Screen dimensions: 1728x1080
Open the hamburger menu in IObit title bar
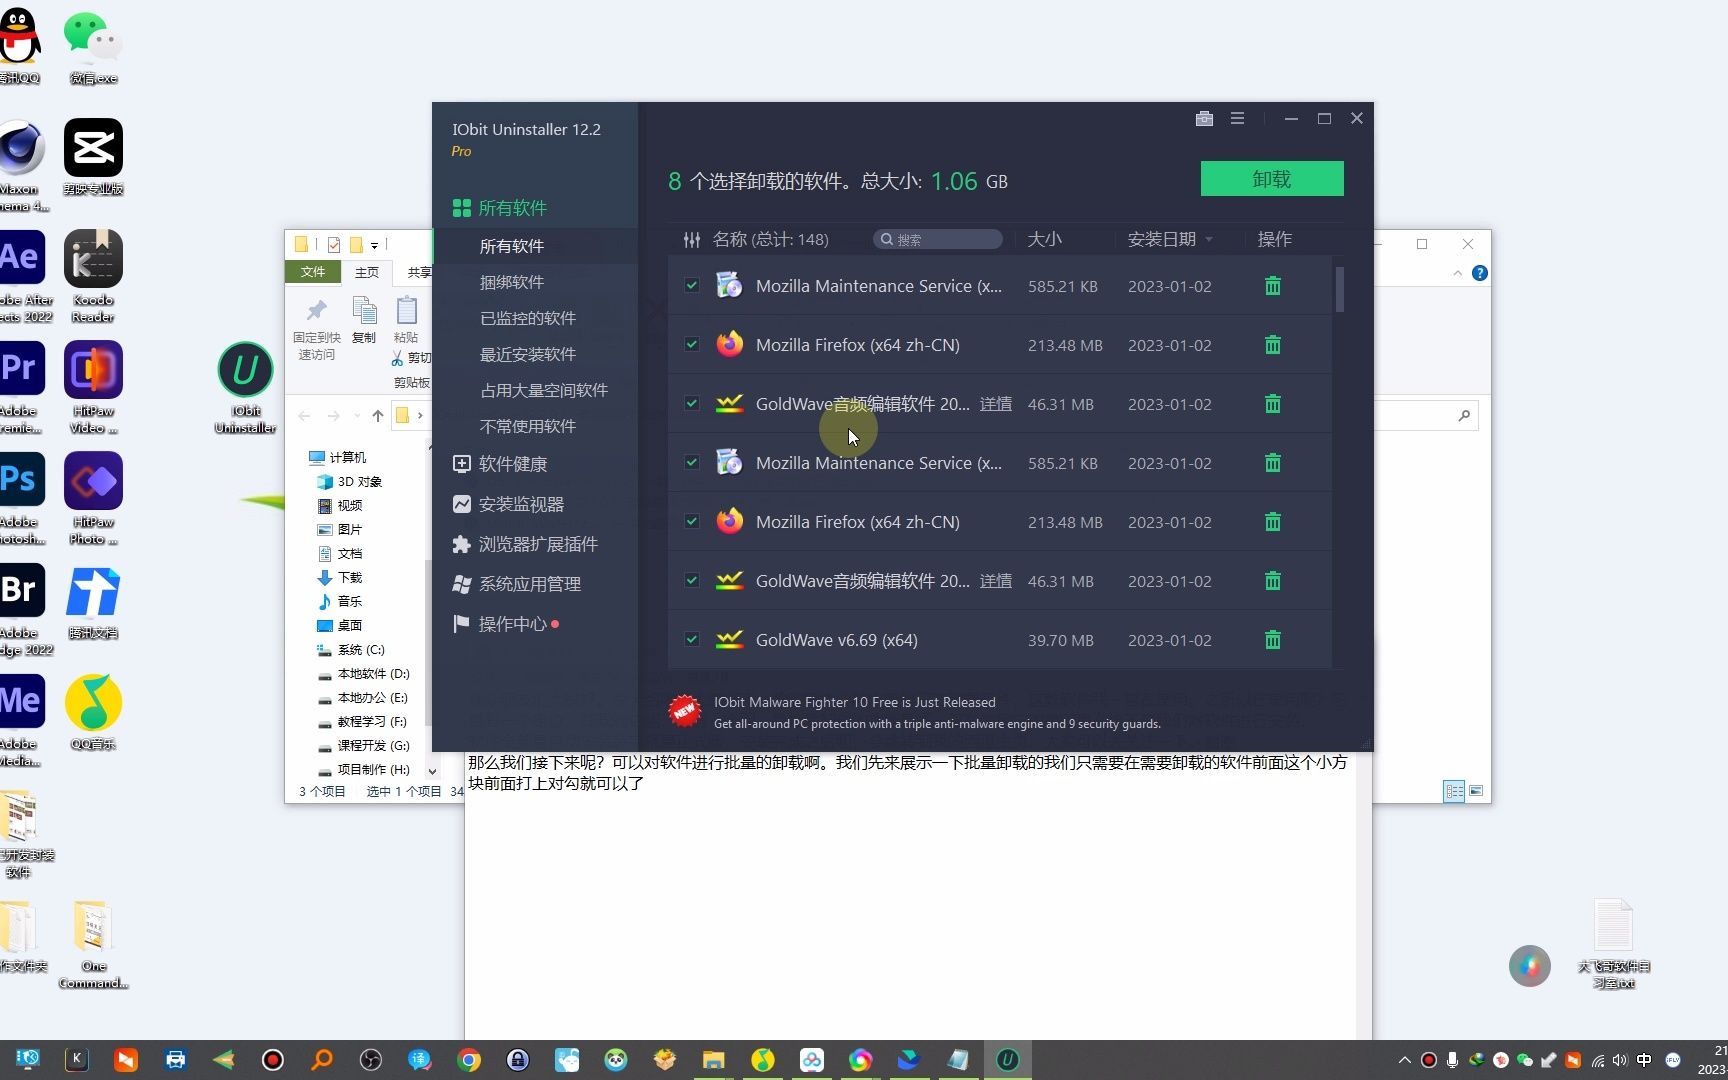[x=1237, y=118]
